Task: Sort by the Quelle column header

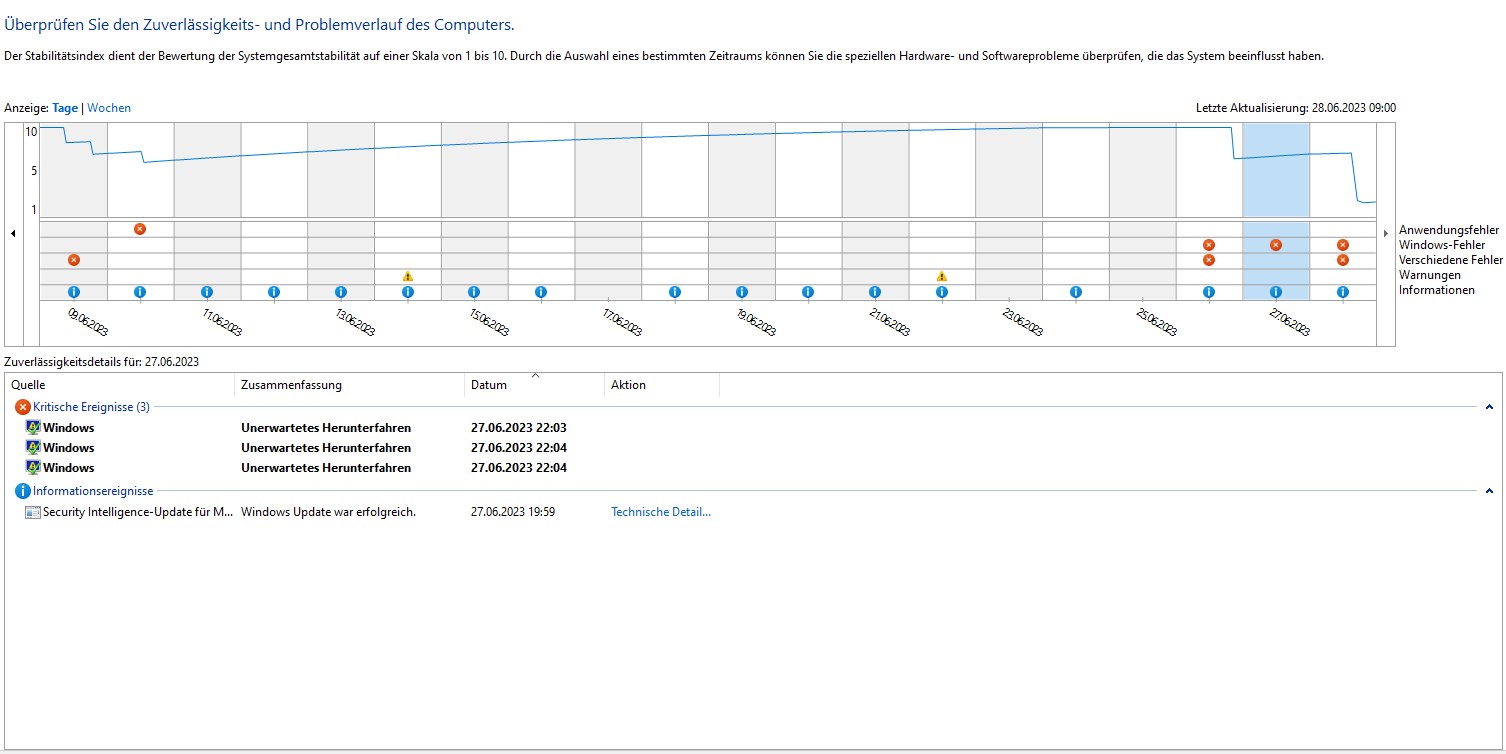Action: 120,385
